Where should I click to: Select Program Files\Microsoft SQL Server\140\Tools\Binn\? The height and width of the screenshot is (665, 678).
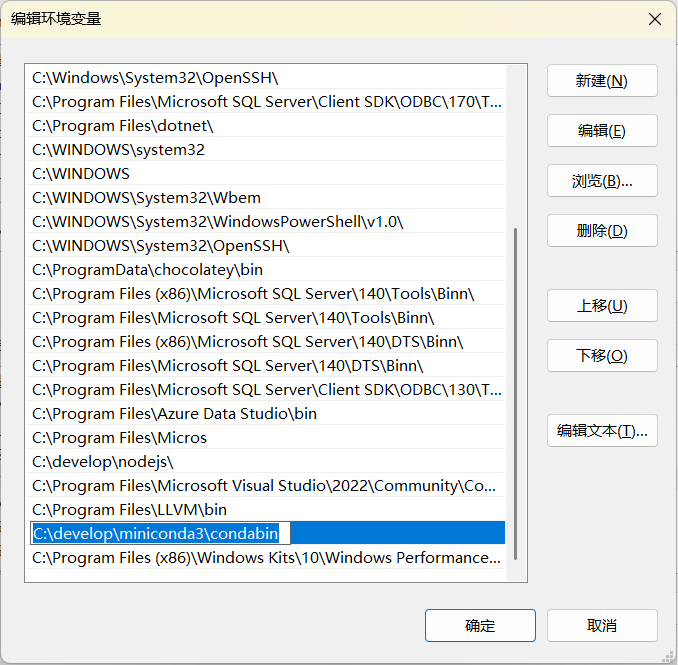(x=265, y=318)
